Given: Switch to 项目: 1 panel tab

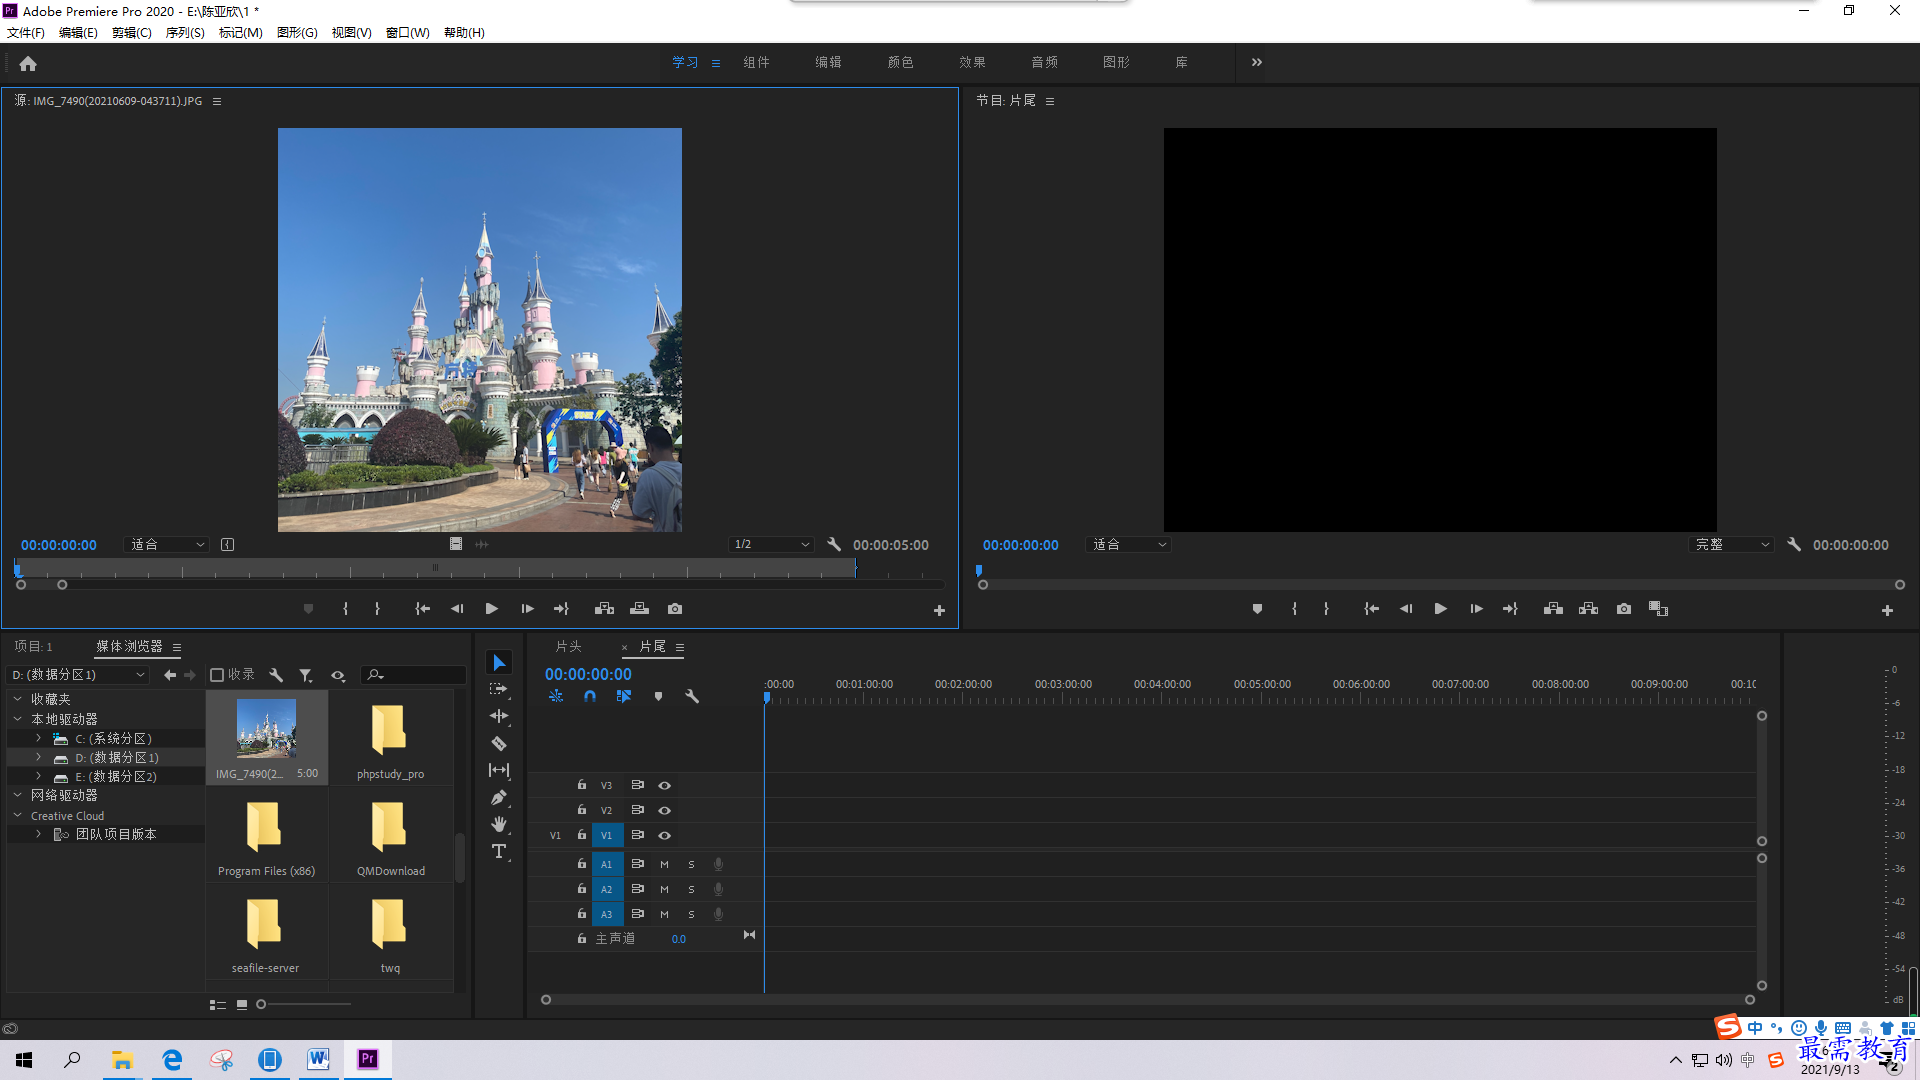Looking at the screenshot, I should coord(33,647).
